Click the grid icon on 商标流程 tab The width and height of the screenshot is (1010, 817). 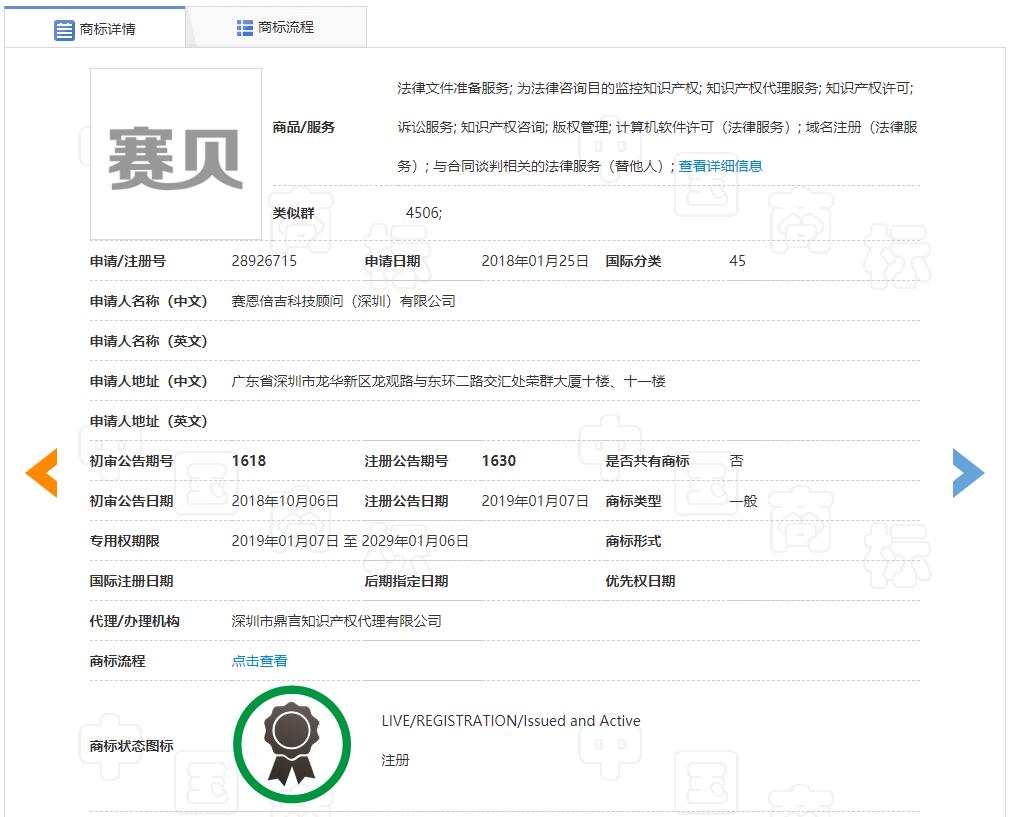click(245, 28)
